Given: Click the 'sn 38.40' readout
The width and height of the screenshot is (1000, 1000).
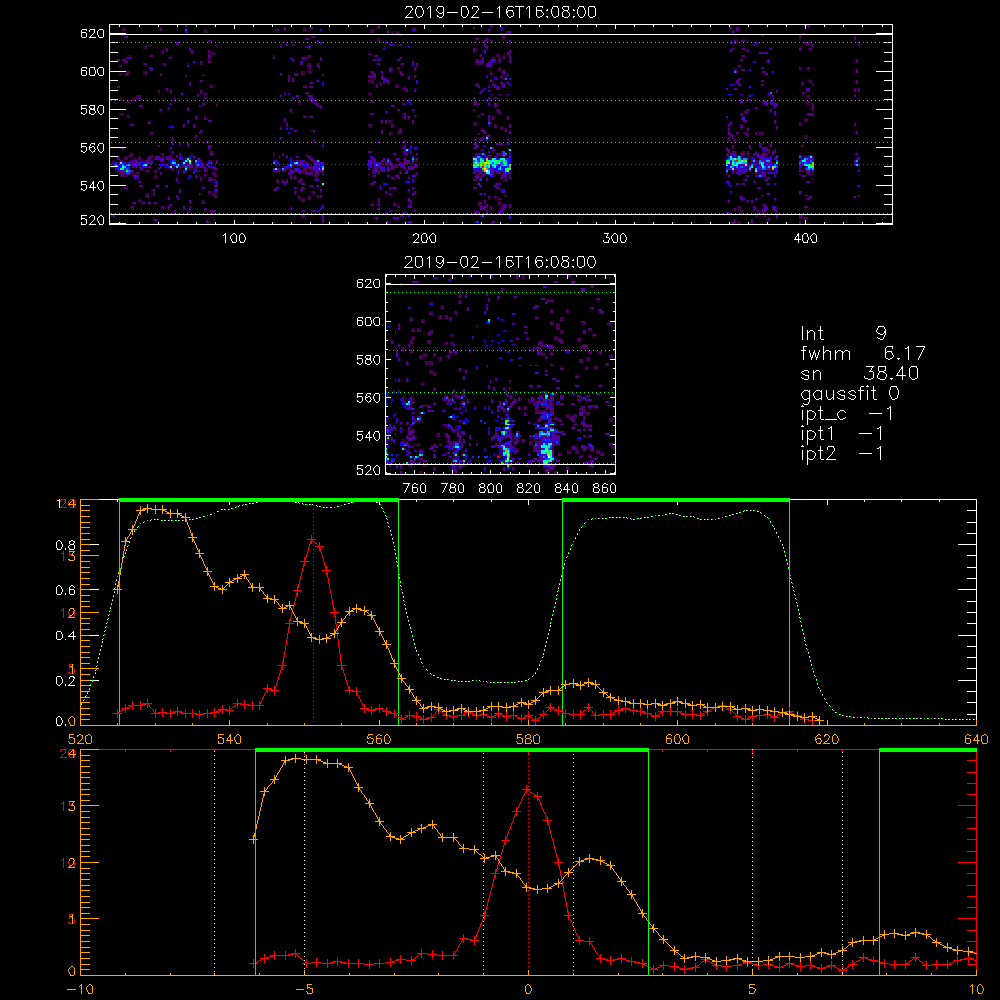Looking at the screenshot, I should click(x=860, y=373).
